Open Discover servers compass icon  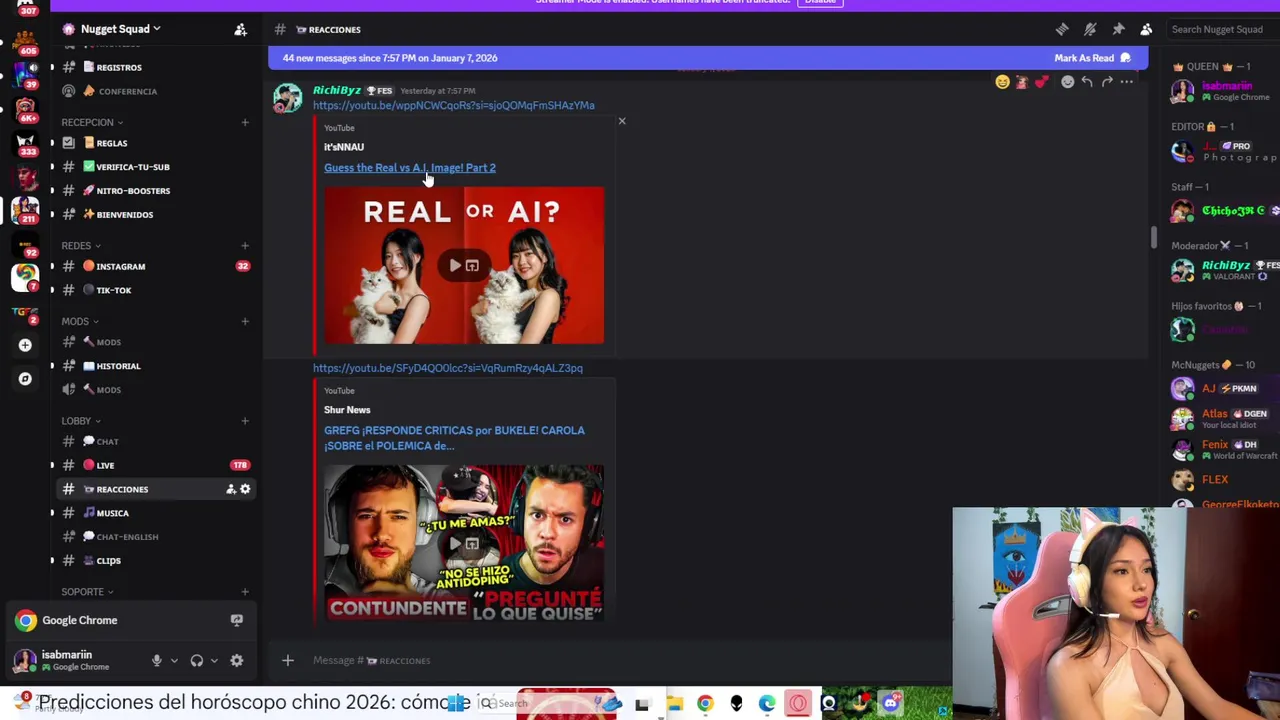coord(25,379)
